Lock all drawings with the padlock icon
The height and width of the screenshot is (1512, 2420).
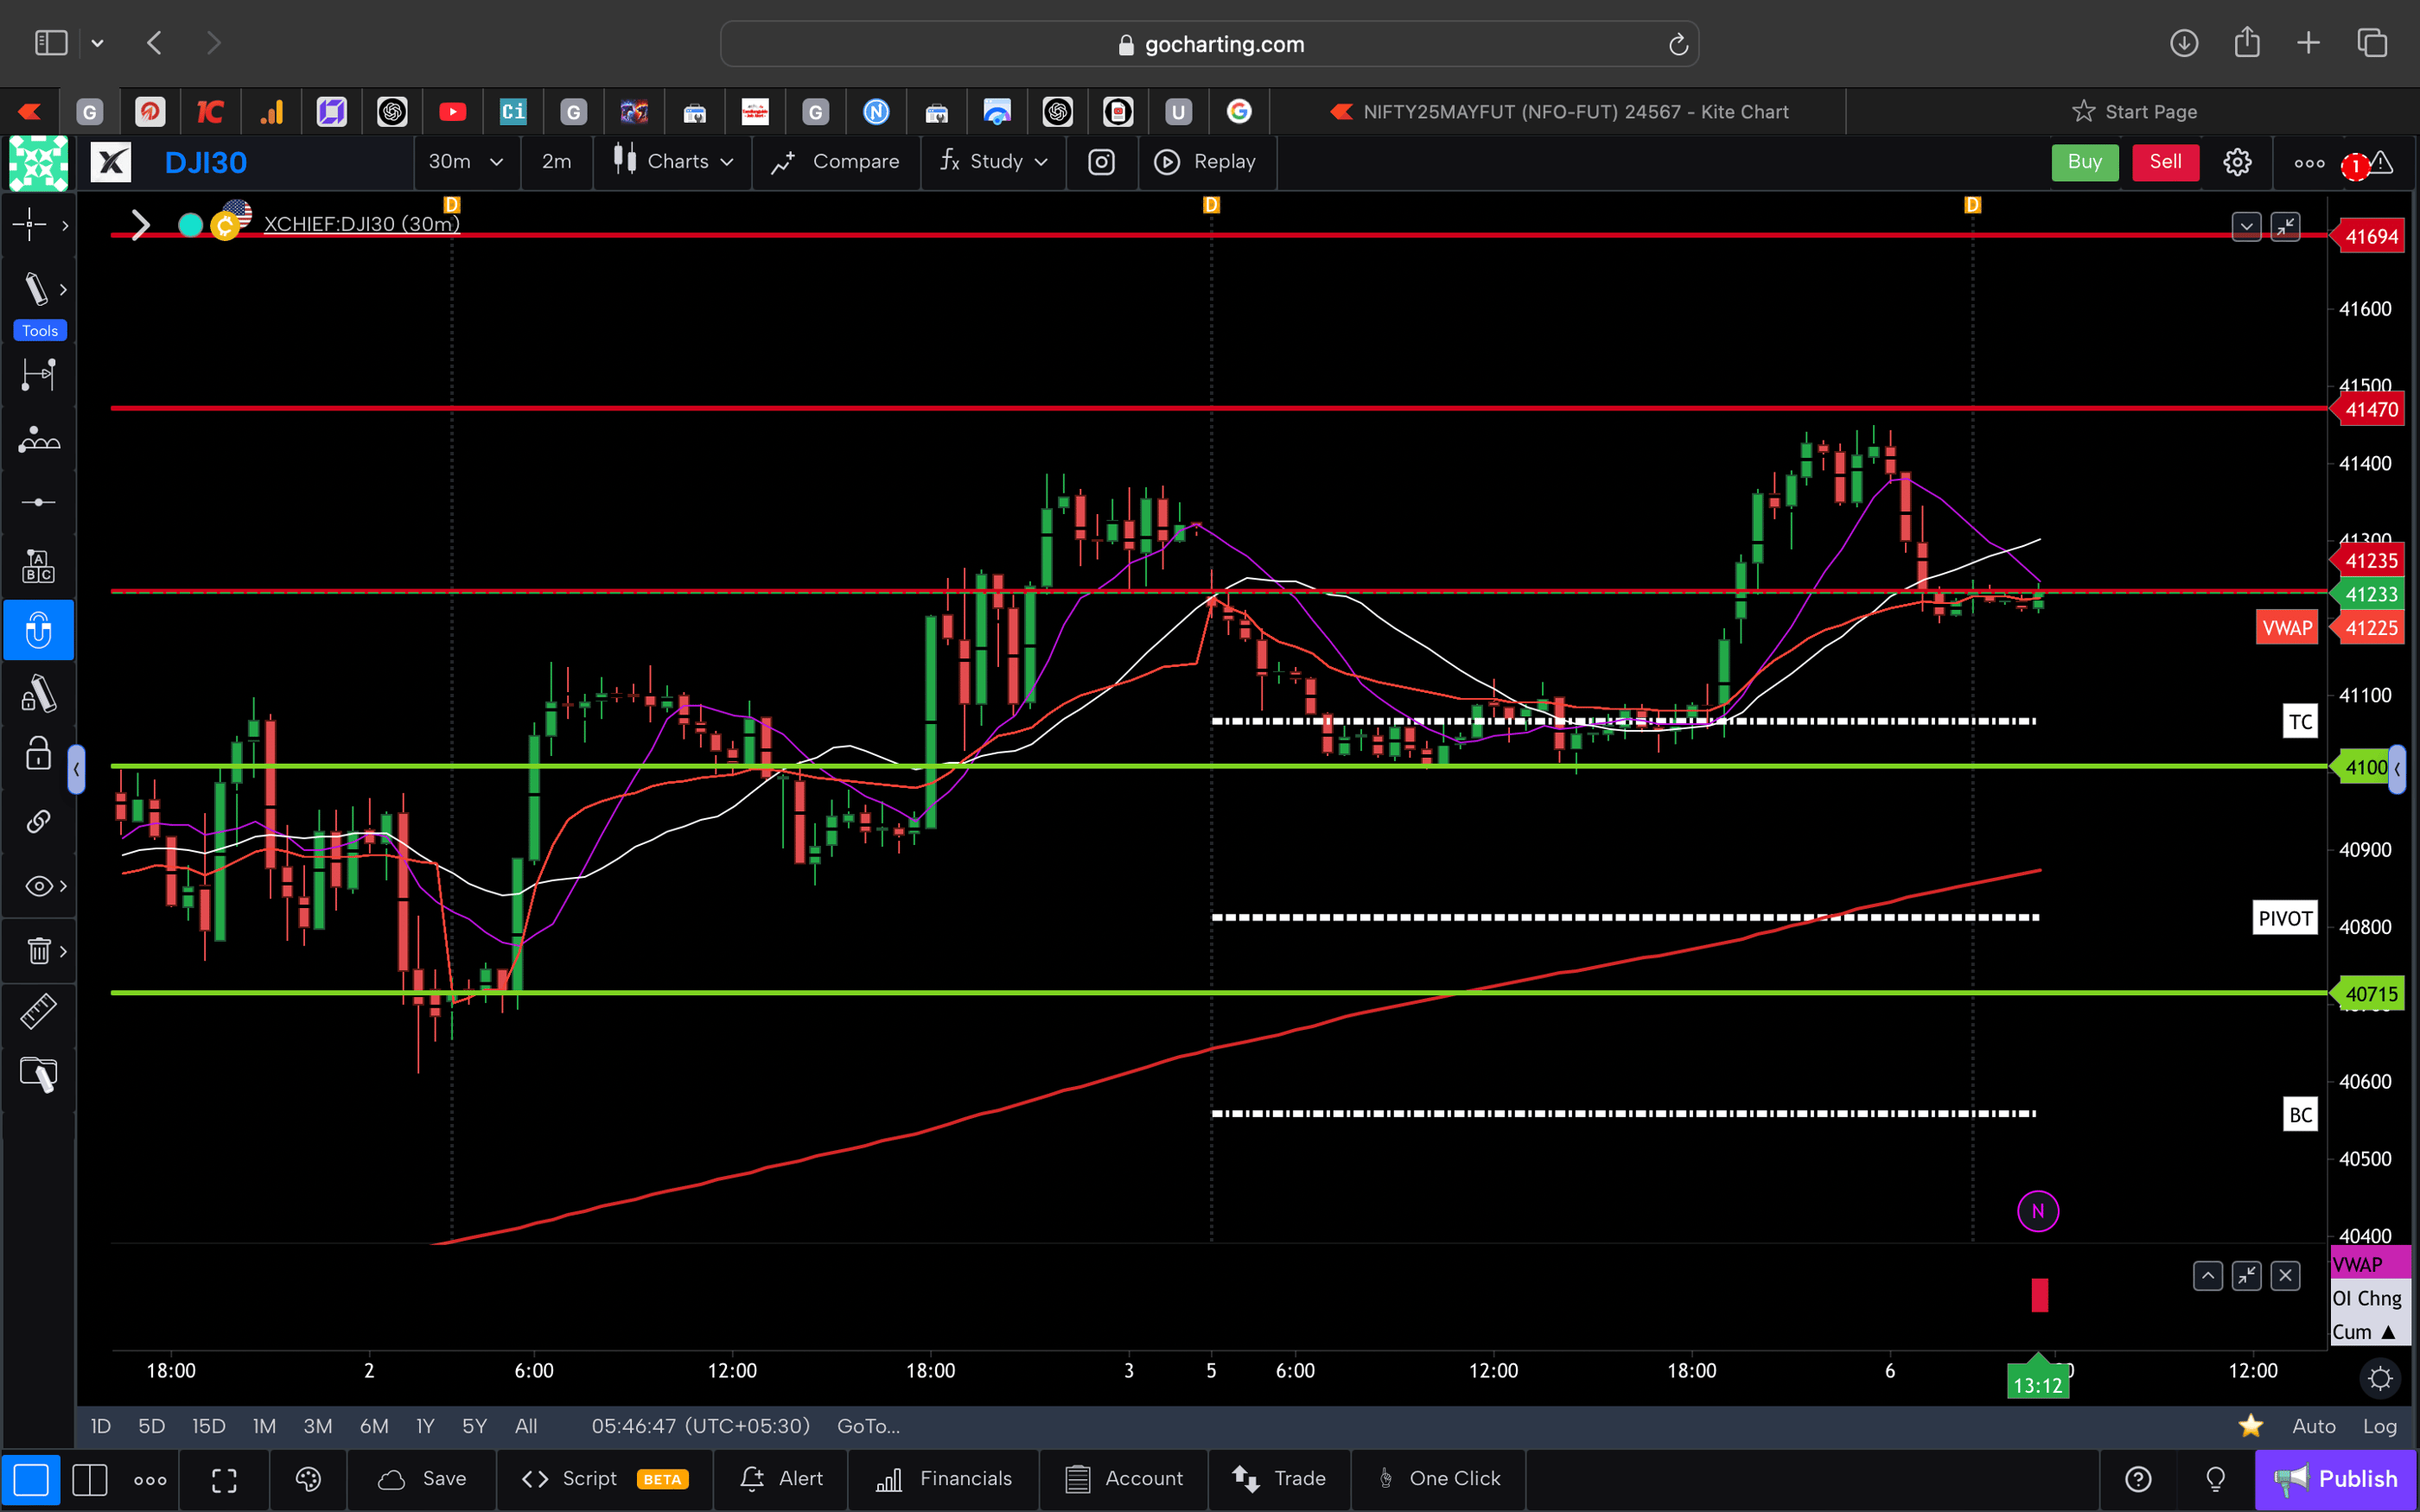(37, 753)
